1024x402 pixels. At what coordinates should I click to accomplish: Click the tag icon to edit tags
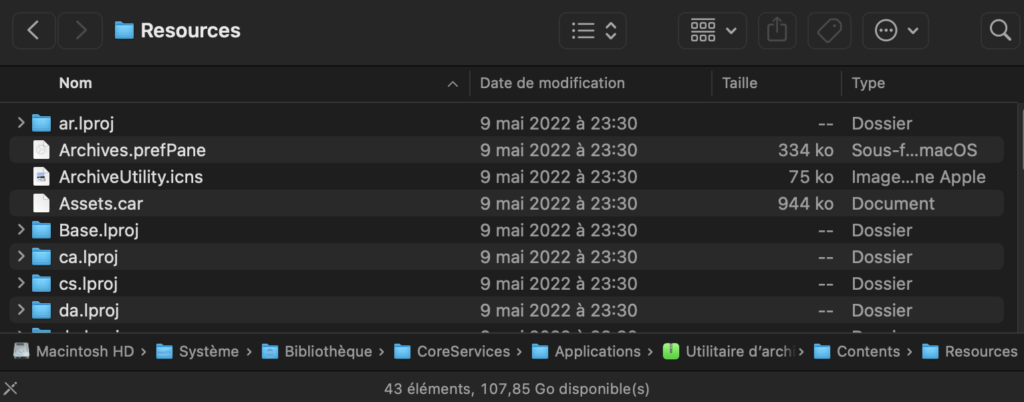pyautogui.click(x=829, y=31)
